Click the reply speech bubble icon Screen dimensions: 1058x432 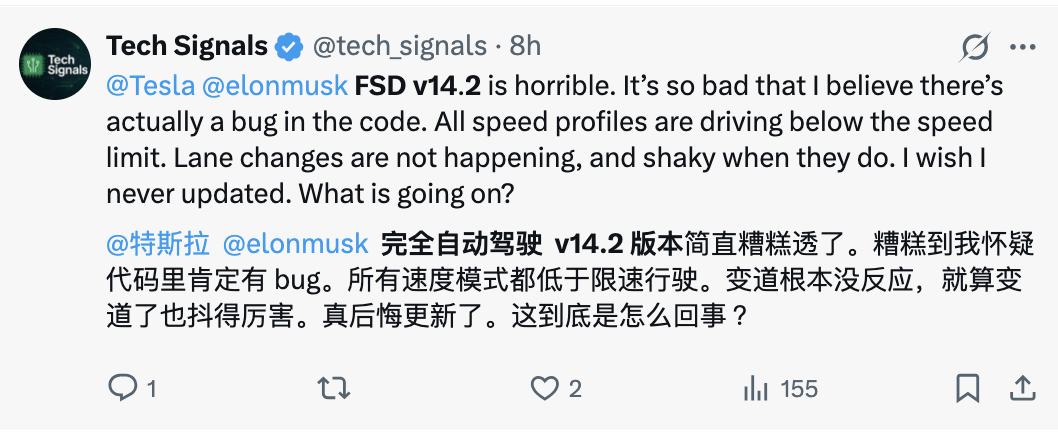[122, 388]
